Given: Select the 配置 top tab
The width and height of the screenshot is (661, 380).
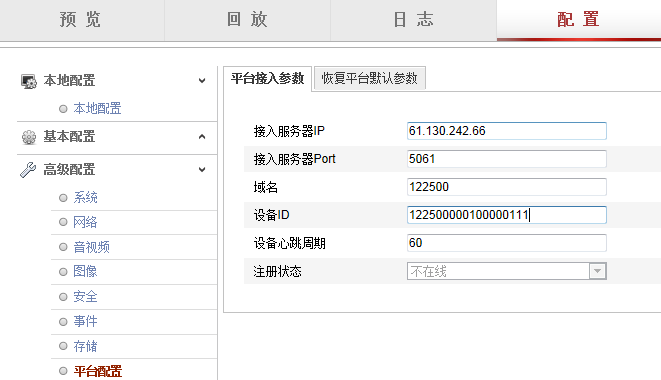Looking at the screenshot, I should (x=579, y=20).
